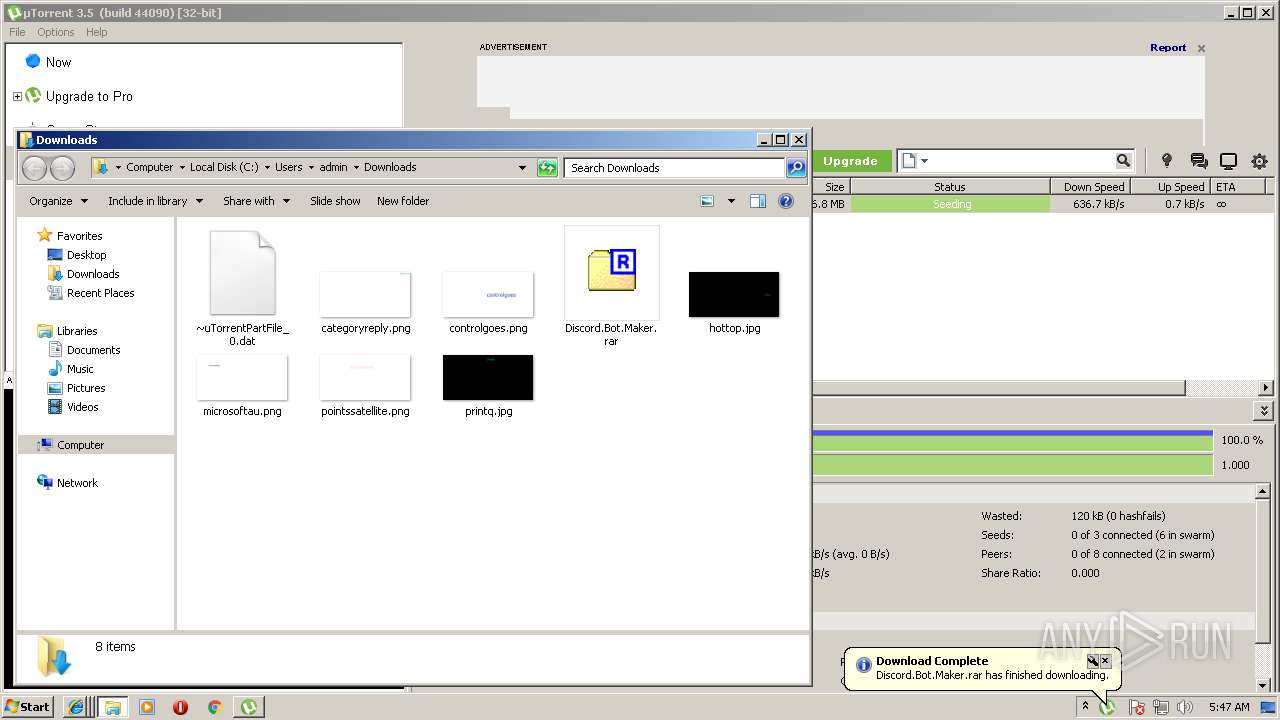Click the green Upgrade button

850,161
